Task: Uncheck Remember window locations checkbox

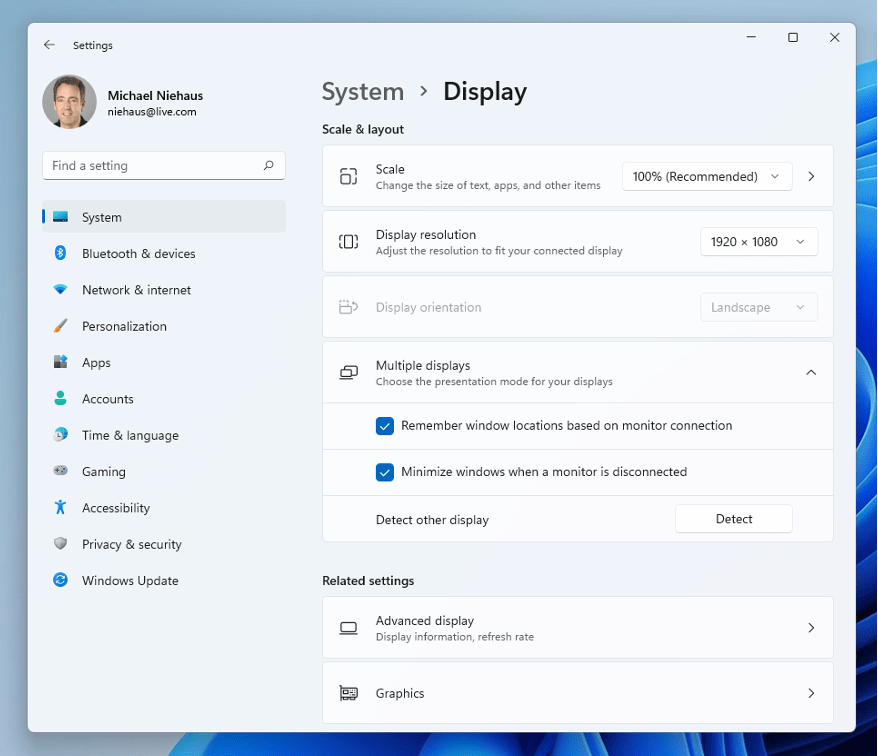Action: [x=385, y=426]
